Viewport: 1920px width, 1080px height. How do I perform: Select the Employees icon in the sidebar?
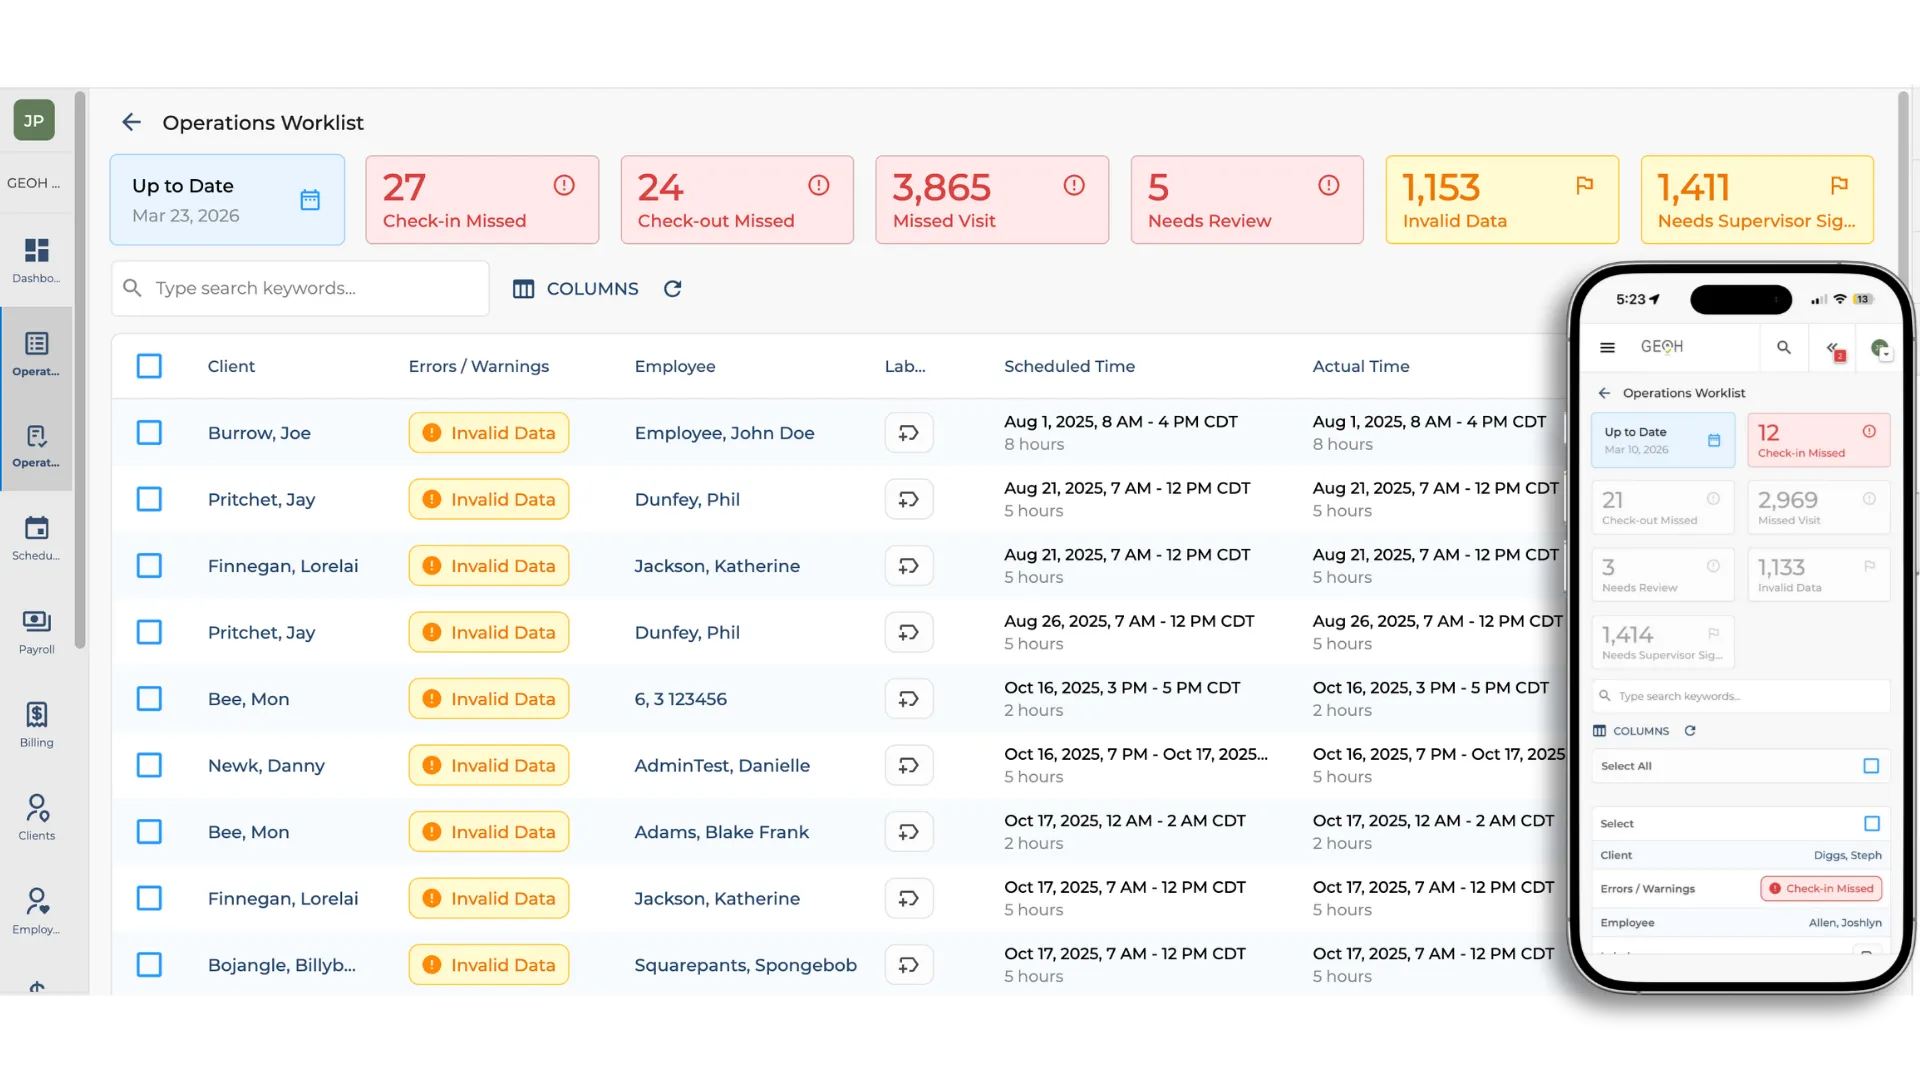coord(36,908)
